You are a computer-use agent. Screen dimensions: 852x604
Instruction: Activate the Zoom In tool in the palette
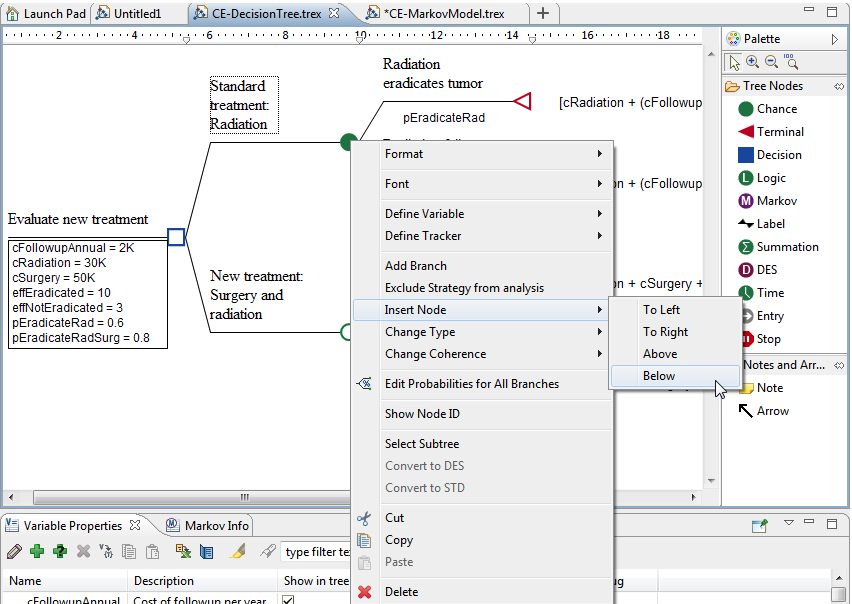pyautogui.click(x=750, y=60)
